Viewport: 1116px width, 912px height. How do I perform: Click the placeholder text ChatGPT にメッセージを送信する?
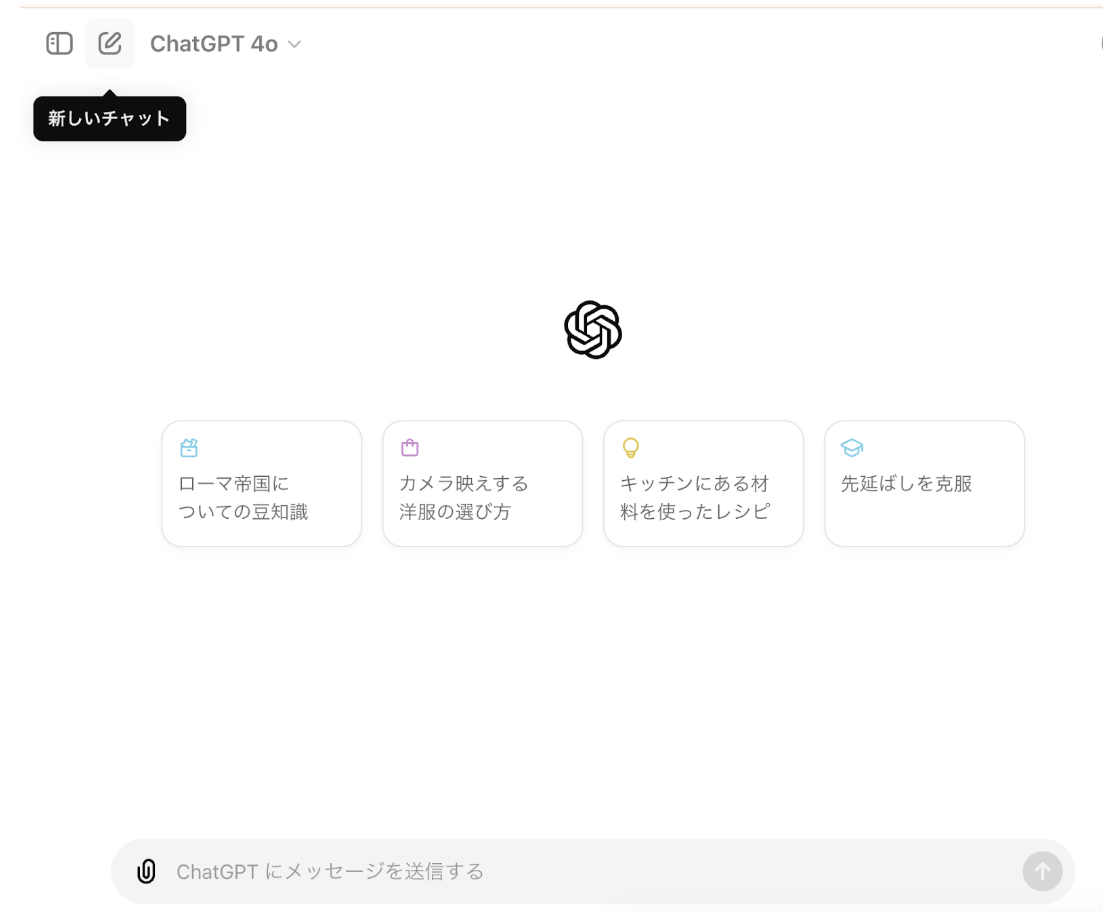(x=332, y=871)
